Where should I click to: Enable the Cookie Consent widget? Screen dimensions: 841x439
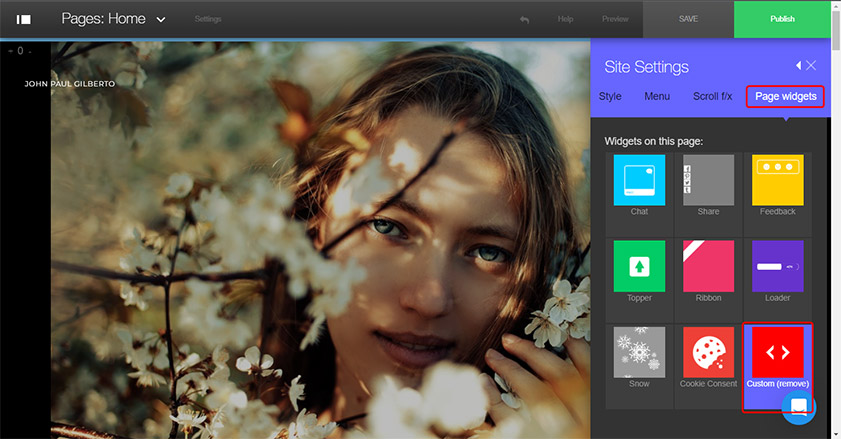(x=708, y=353)
